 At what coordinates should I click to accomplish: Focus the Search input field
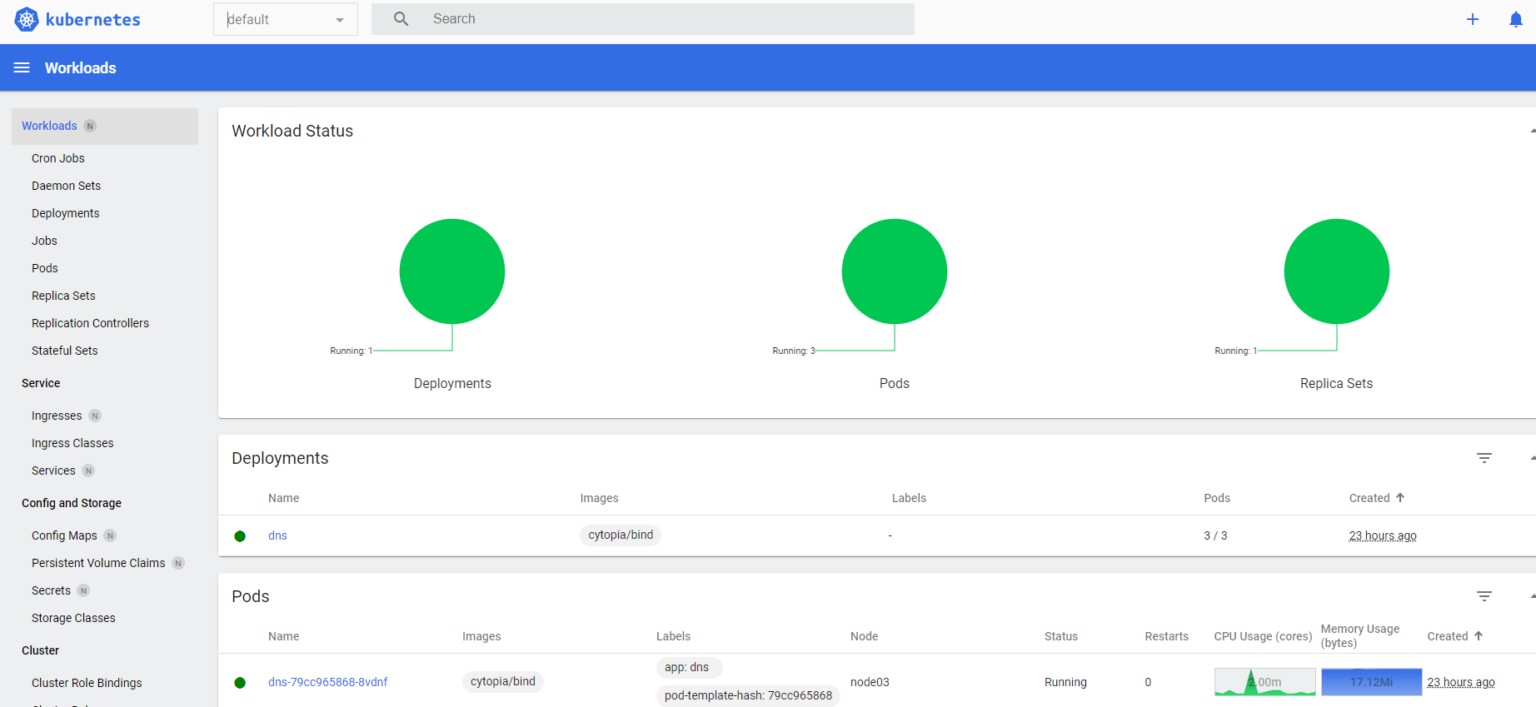pos(643,19)
